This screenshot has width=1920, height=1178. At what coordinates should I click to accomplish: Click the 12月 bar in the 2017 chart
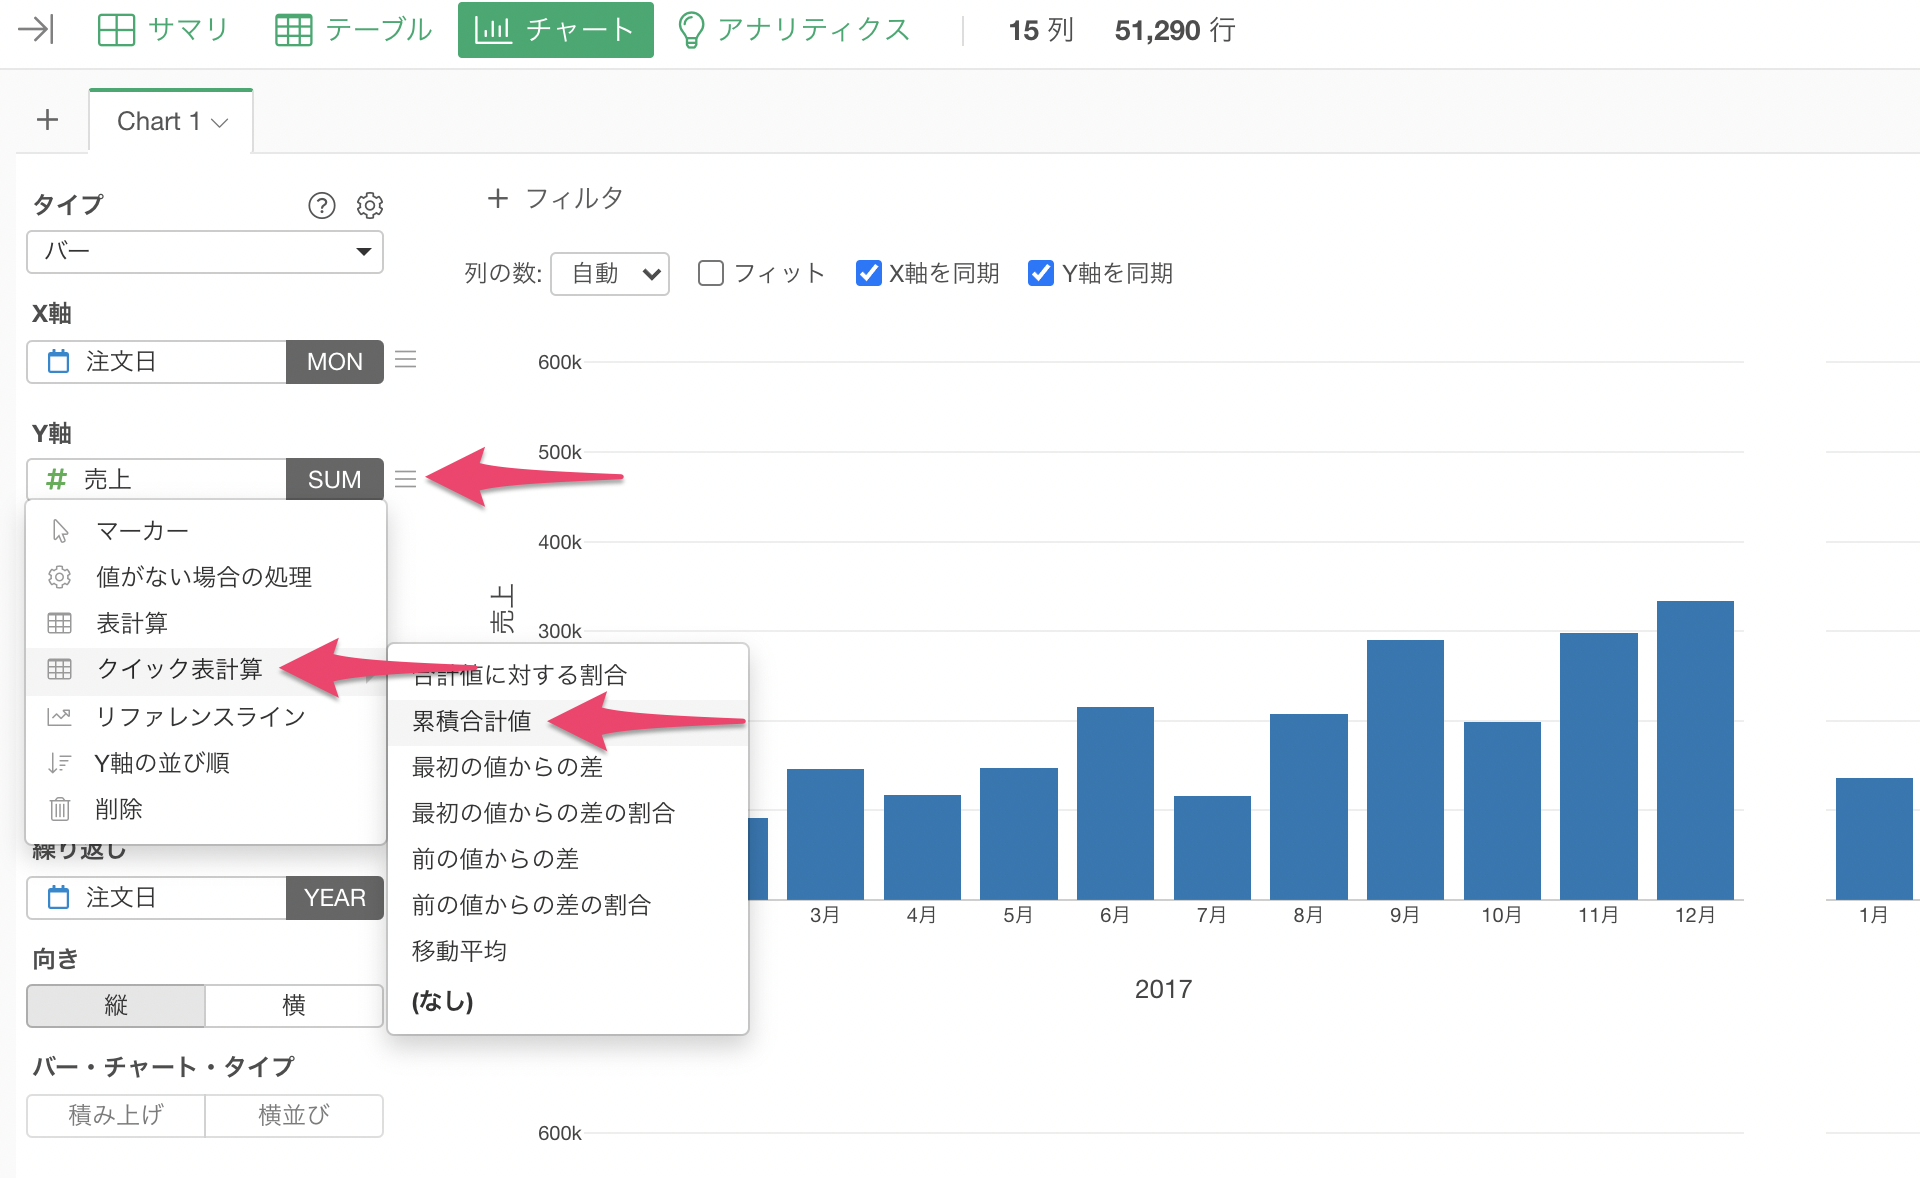tap(1695, 750)
